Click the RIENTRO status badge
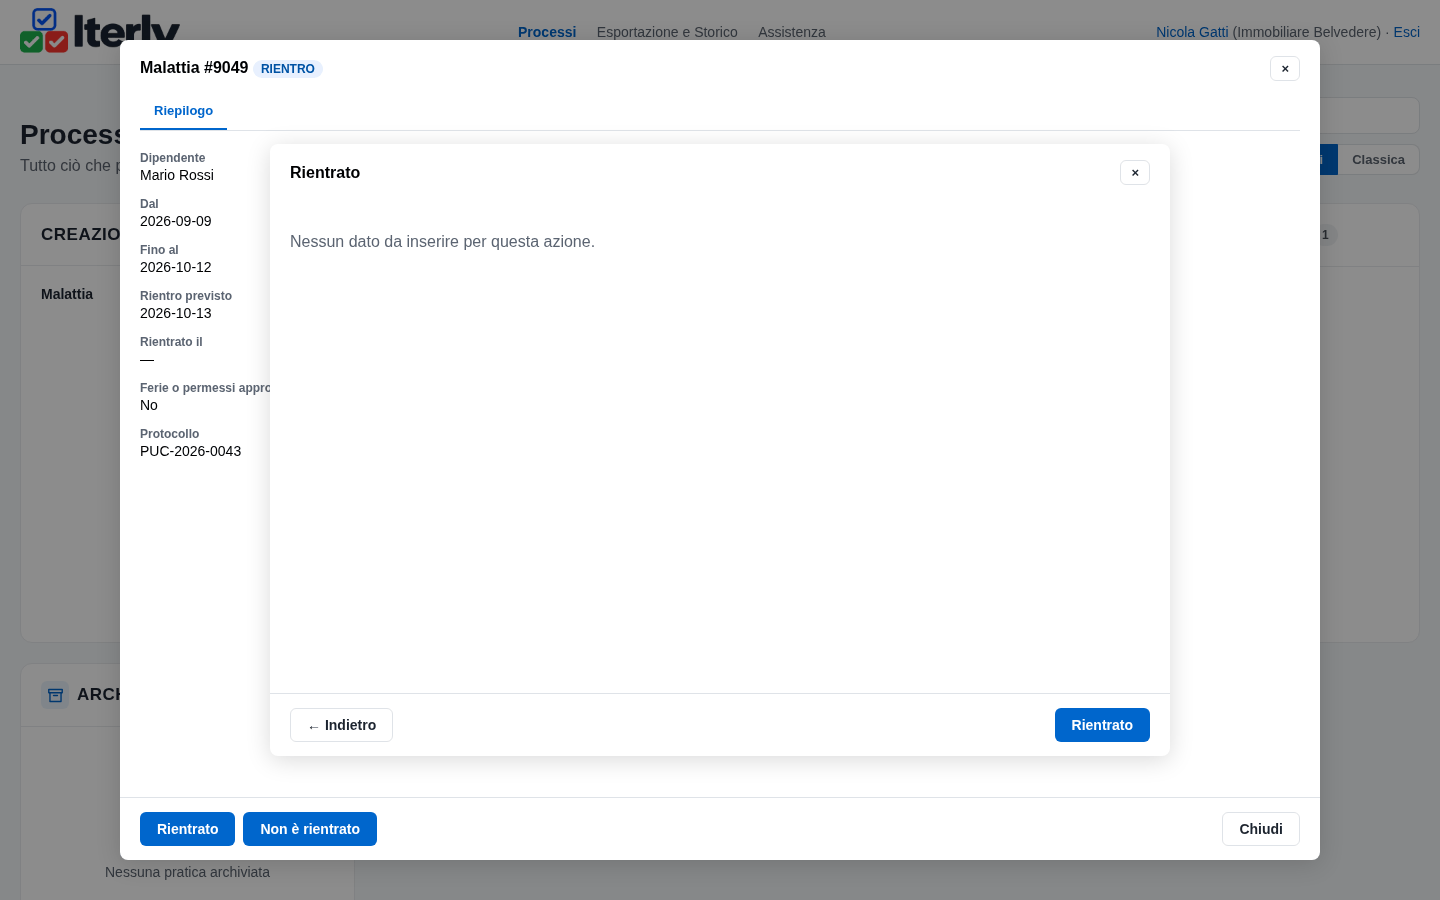The width and height of the screenshot is (1440, 900). [x=288, y=69]
